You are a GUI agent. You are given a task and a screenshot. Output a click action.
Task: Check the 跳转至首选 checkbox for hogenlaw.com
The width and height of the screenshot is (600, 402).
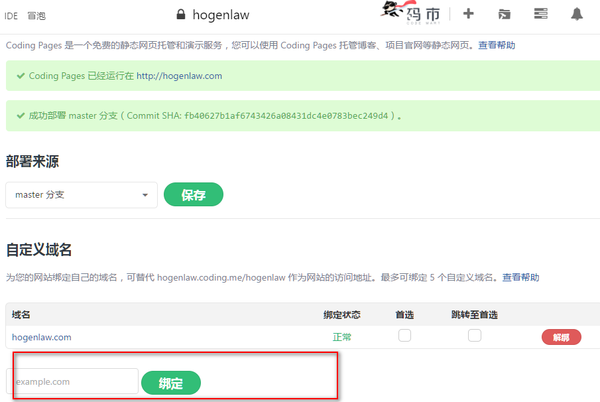click(x=474, y=336)
